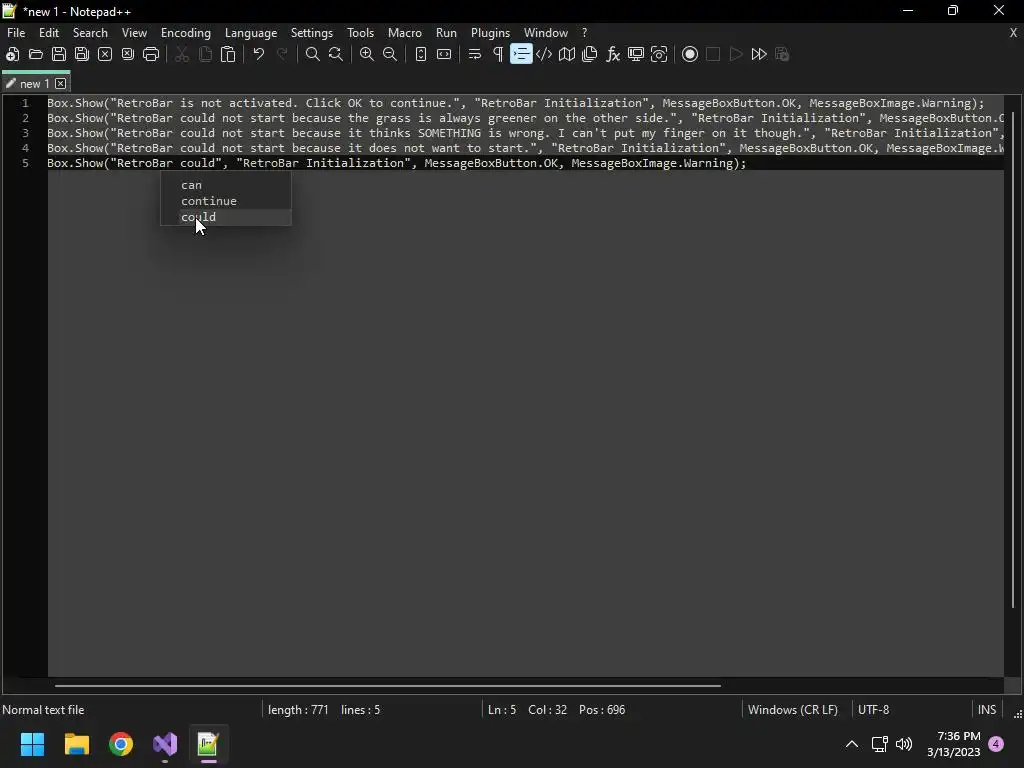
Task: Open the Run menu
Action: click(447, 33)
